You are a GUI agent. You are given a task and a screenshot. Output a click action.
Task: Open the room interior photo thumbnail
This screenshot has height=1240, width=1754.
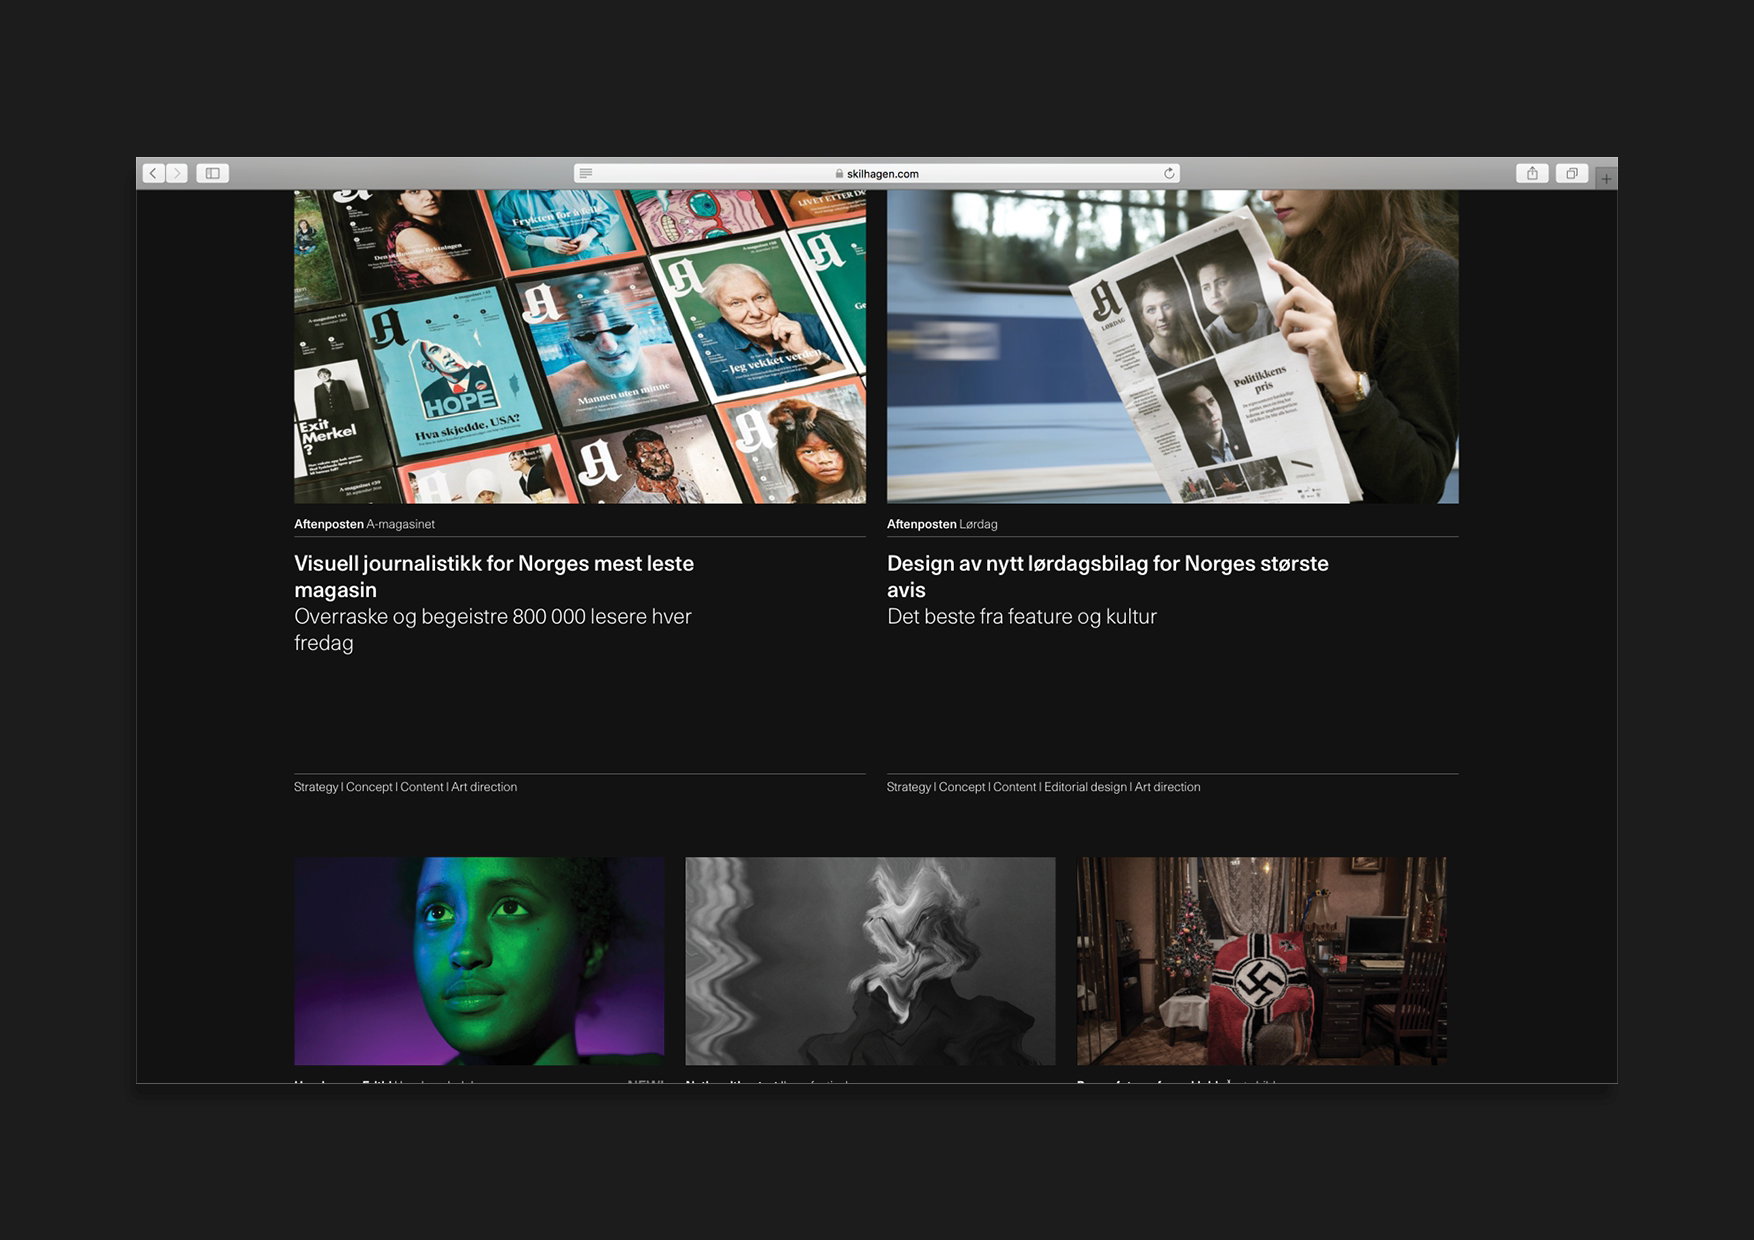click(x=1262, y=961)
